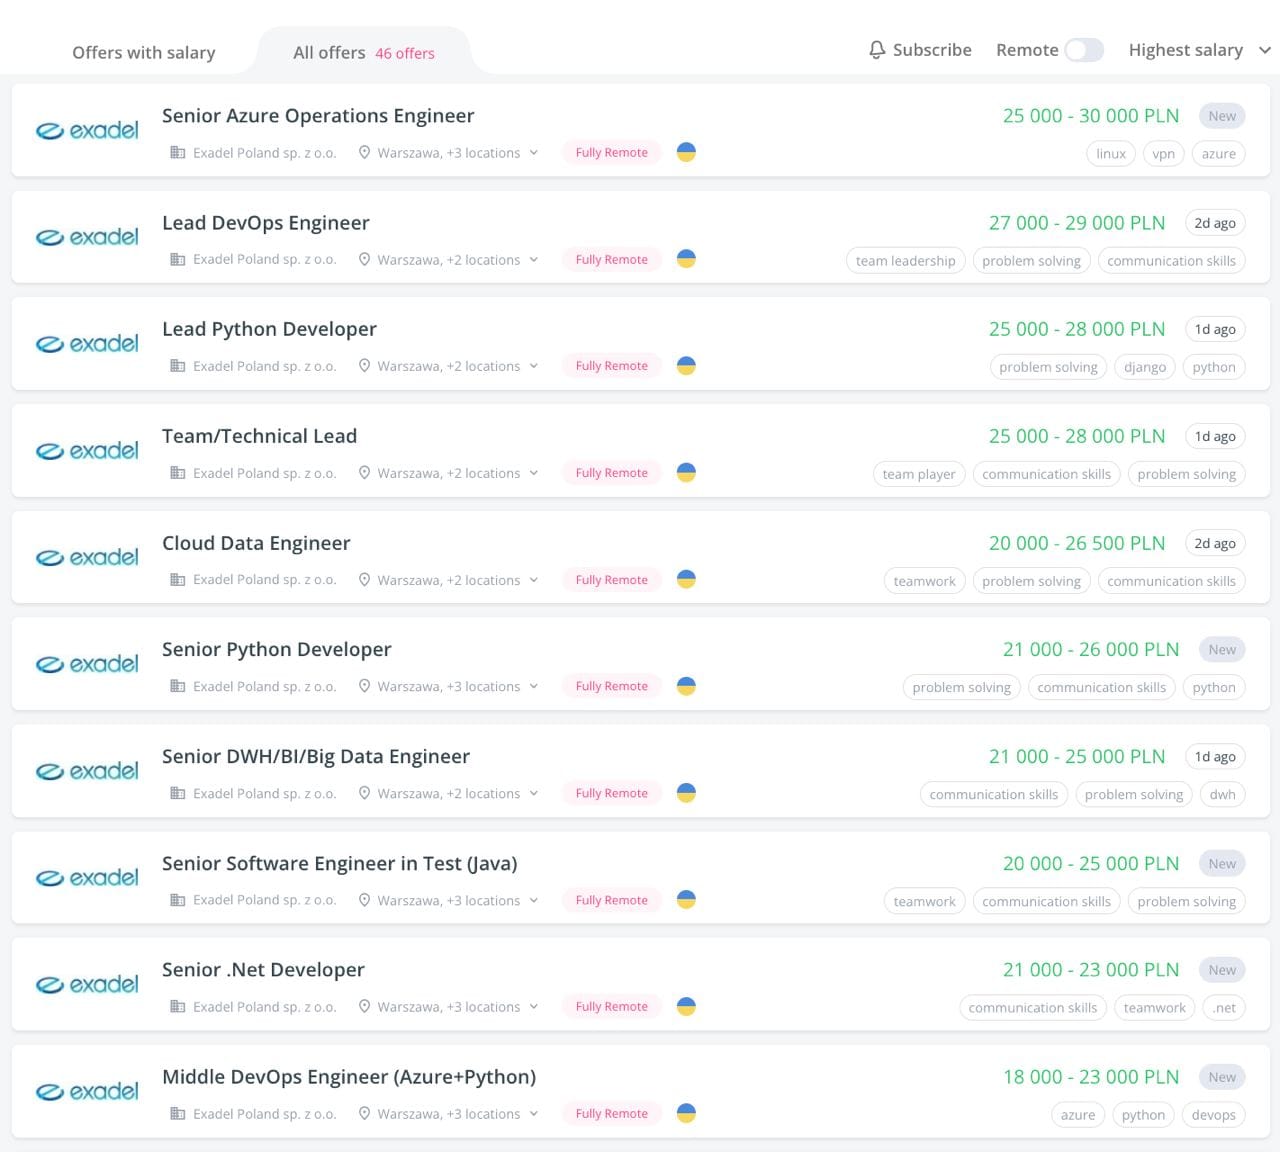Click the linux skill tag
The image size is (1280, 1152).
click(x=1111, y=154)
